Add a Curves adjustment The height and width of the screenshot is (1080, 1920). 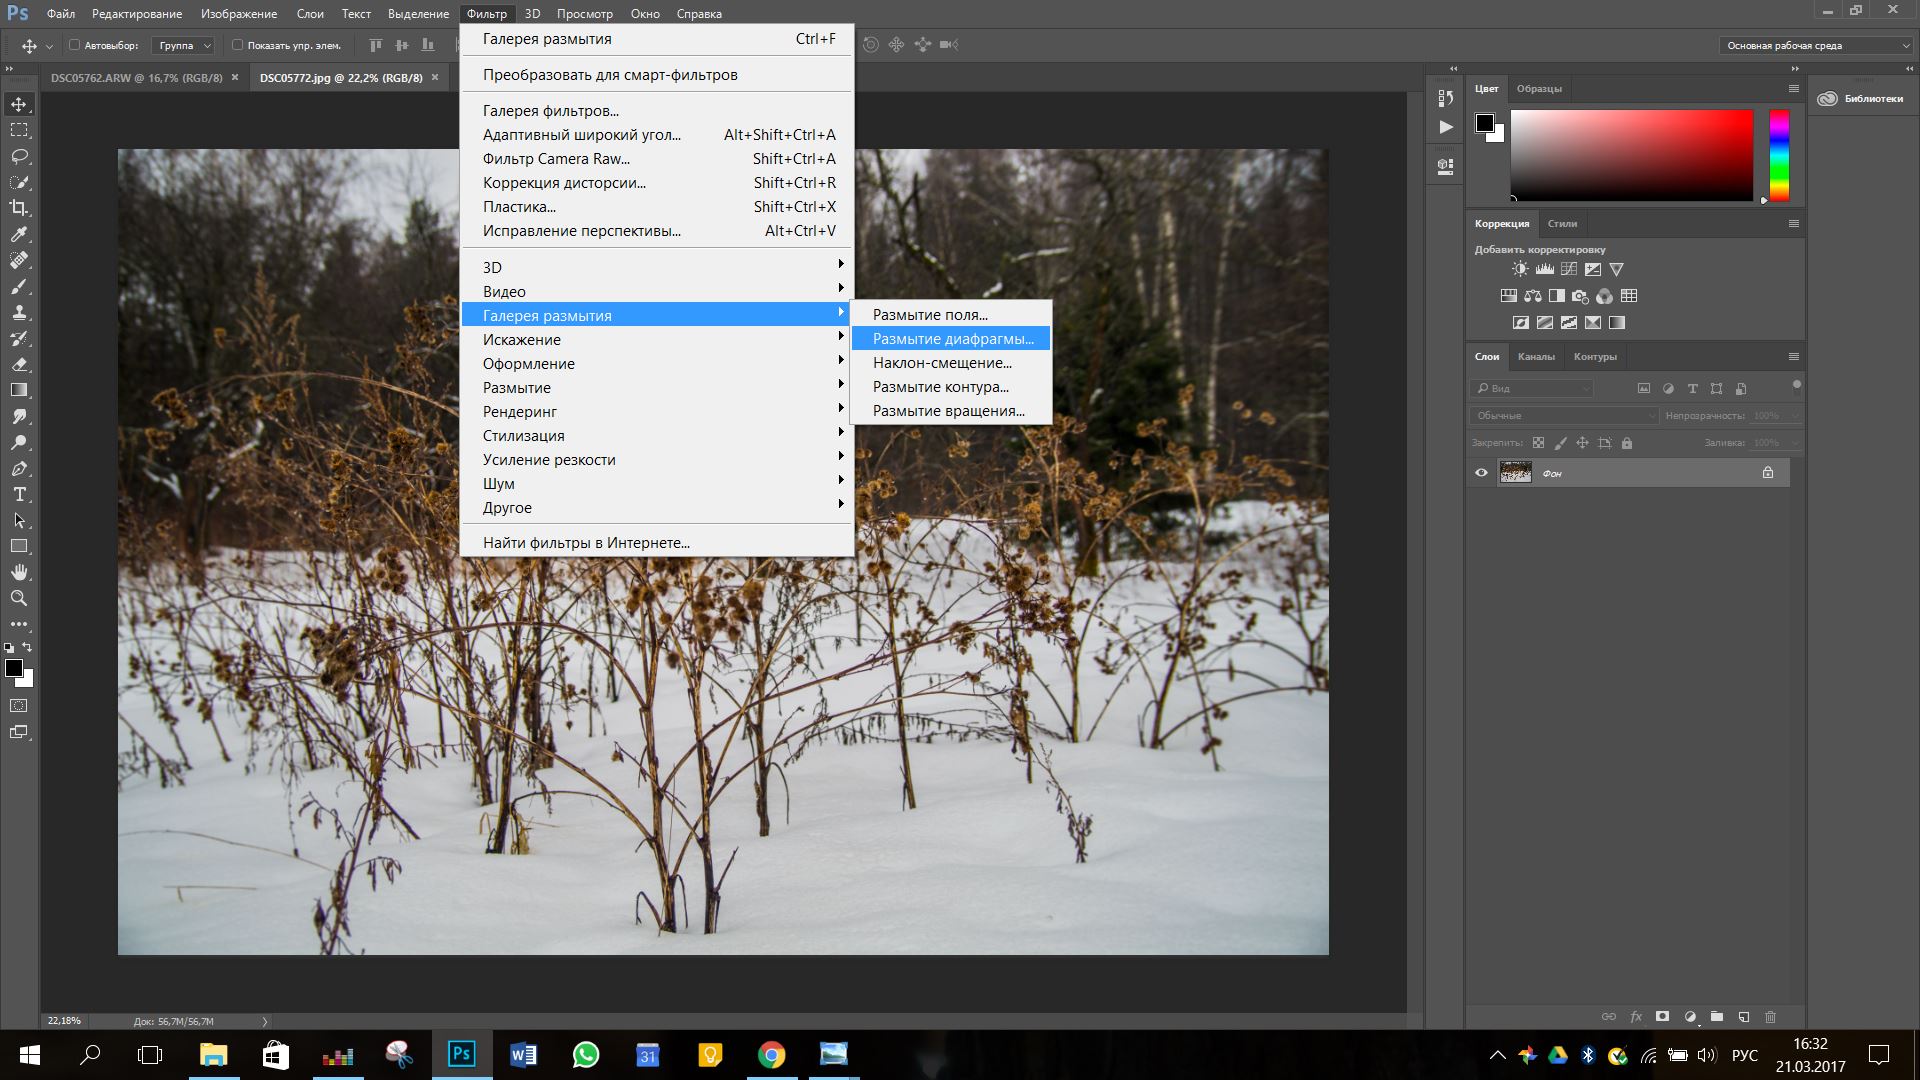tap(1569, 269)
